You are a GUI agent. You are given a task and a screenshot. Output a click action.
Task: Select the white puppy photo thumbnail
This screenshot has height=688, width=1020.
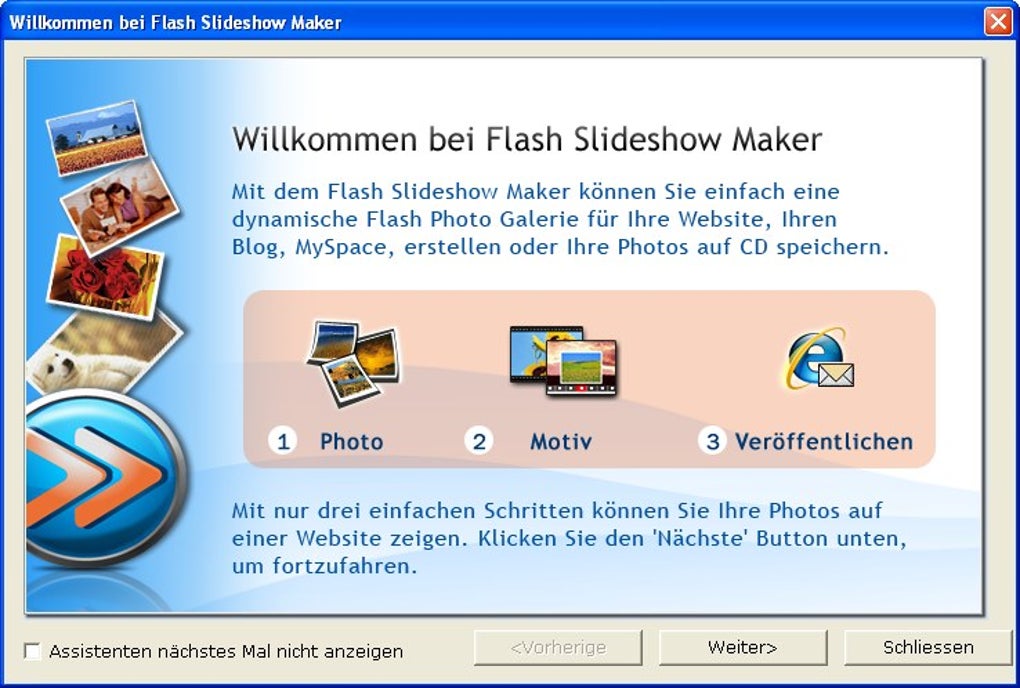104,352
